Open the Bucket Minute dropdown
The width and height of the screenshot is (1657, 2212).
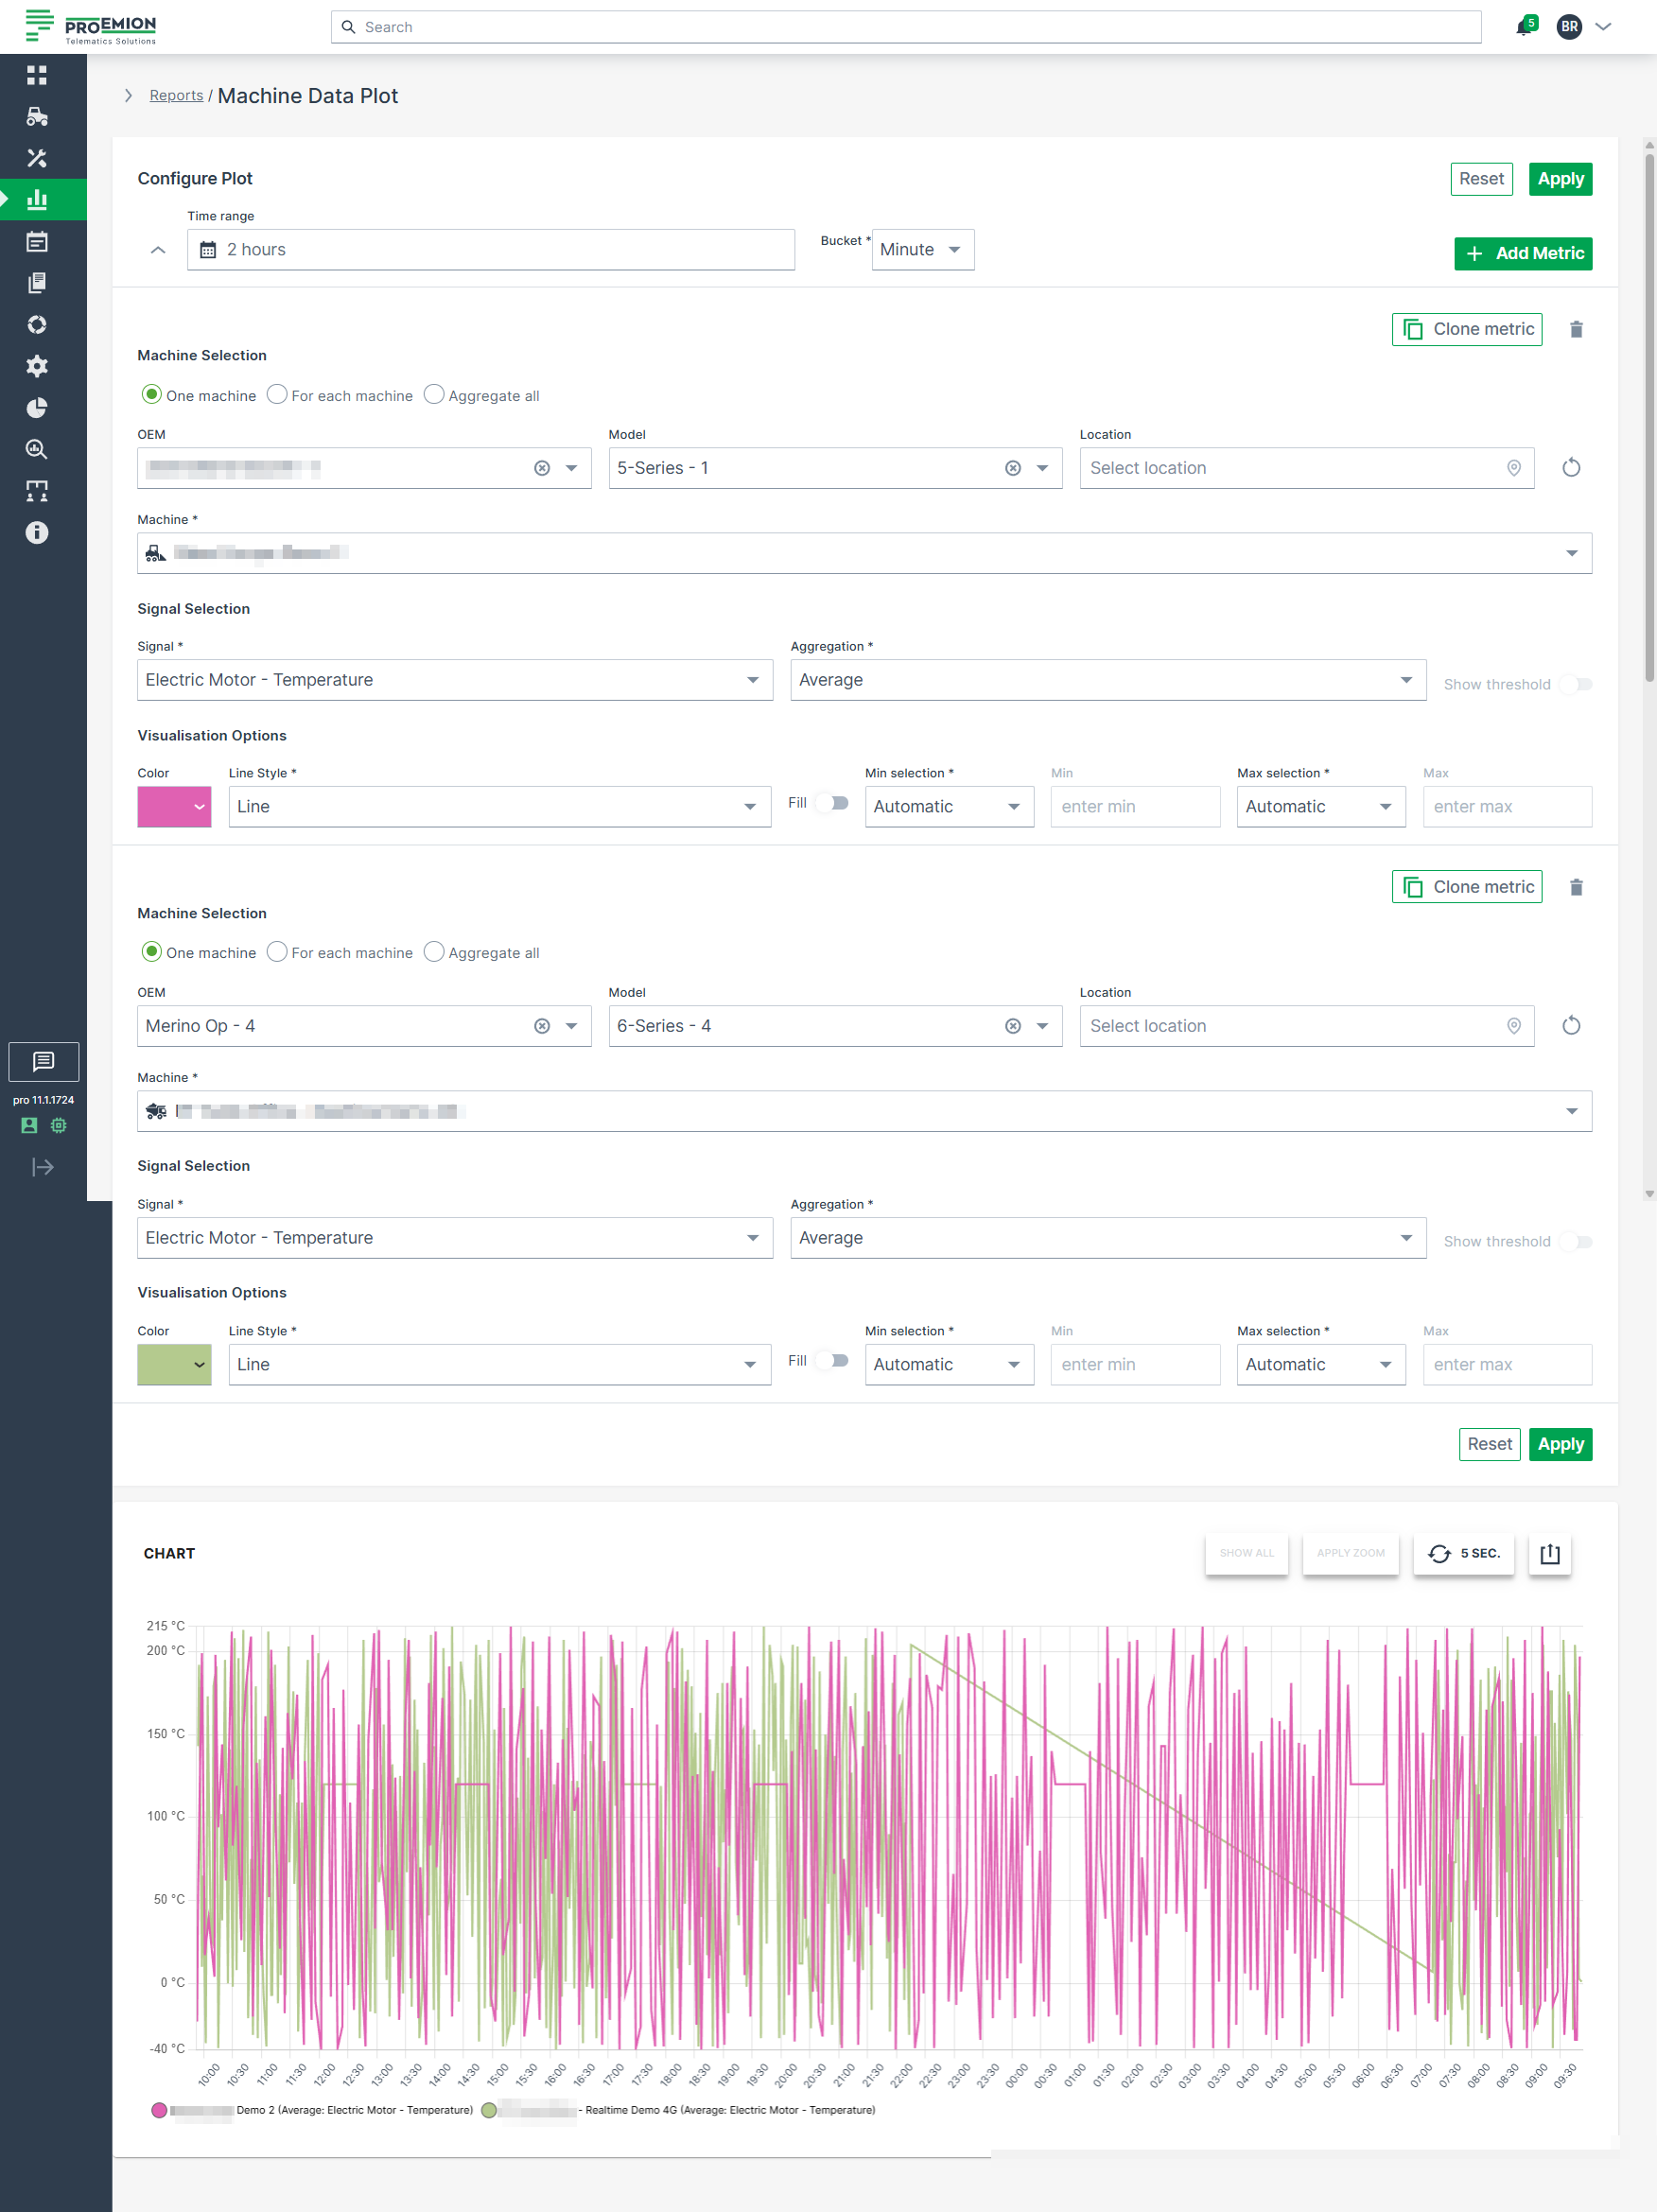tap(922, 250)
